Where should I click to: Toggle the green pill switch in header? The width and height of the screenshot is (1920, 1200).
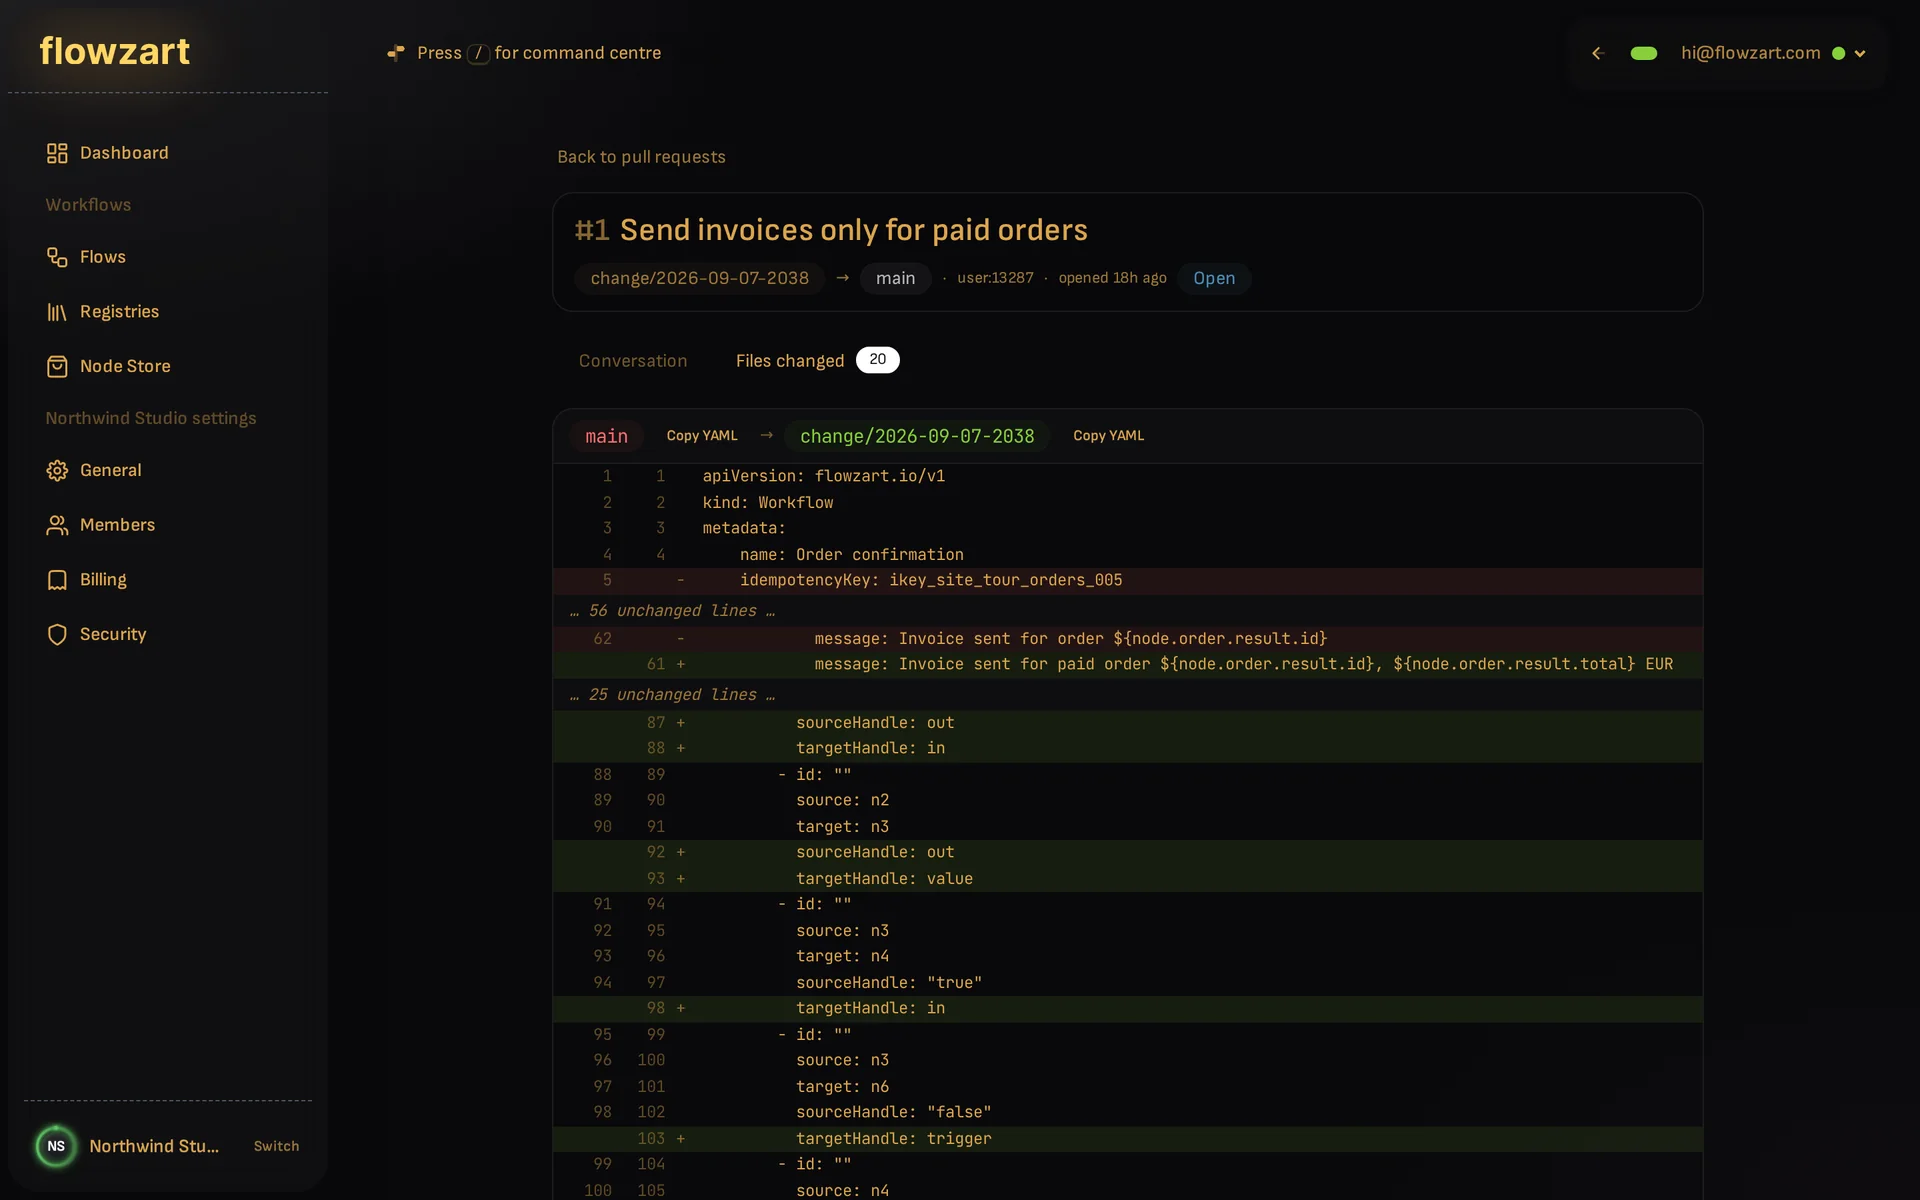coord(1644,54)
